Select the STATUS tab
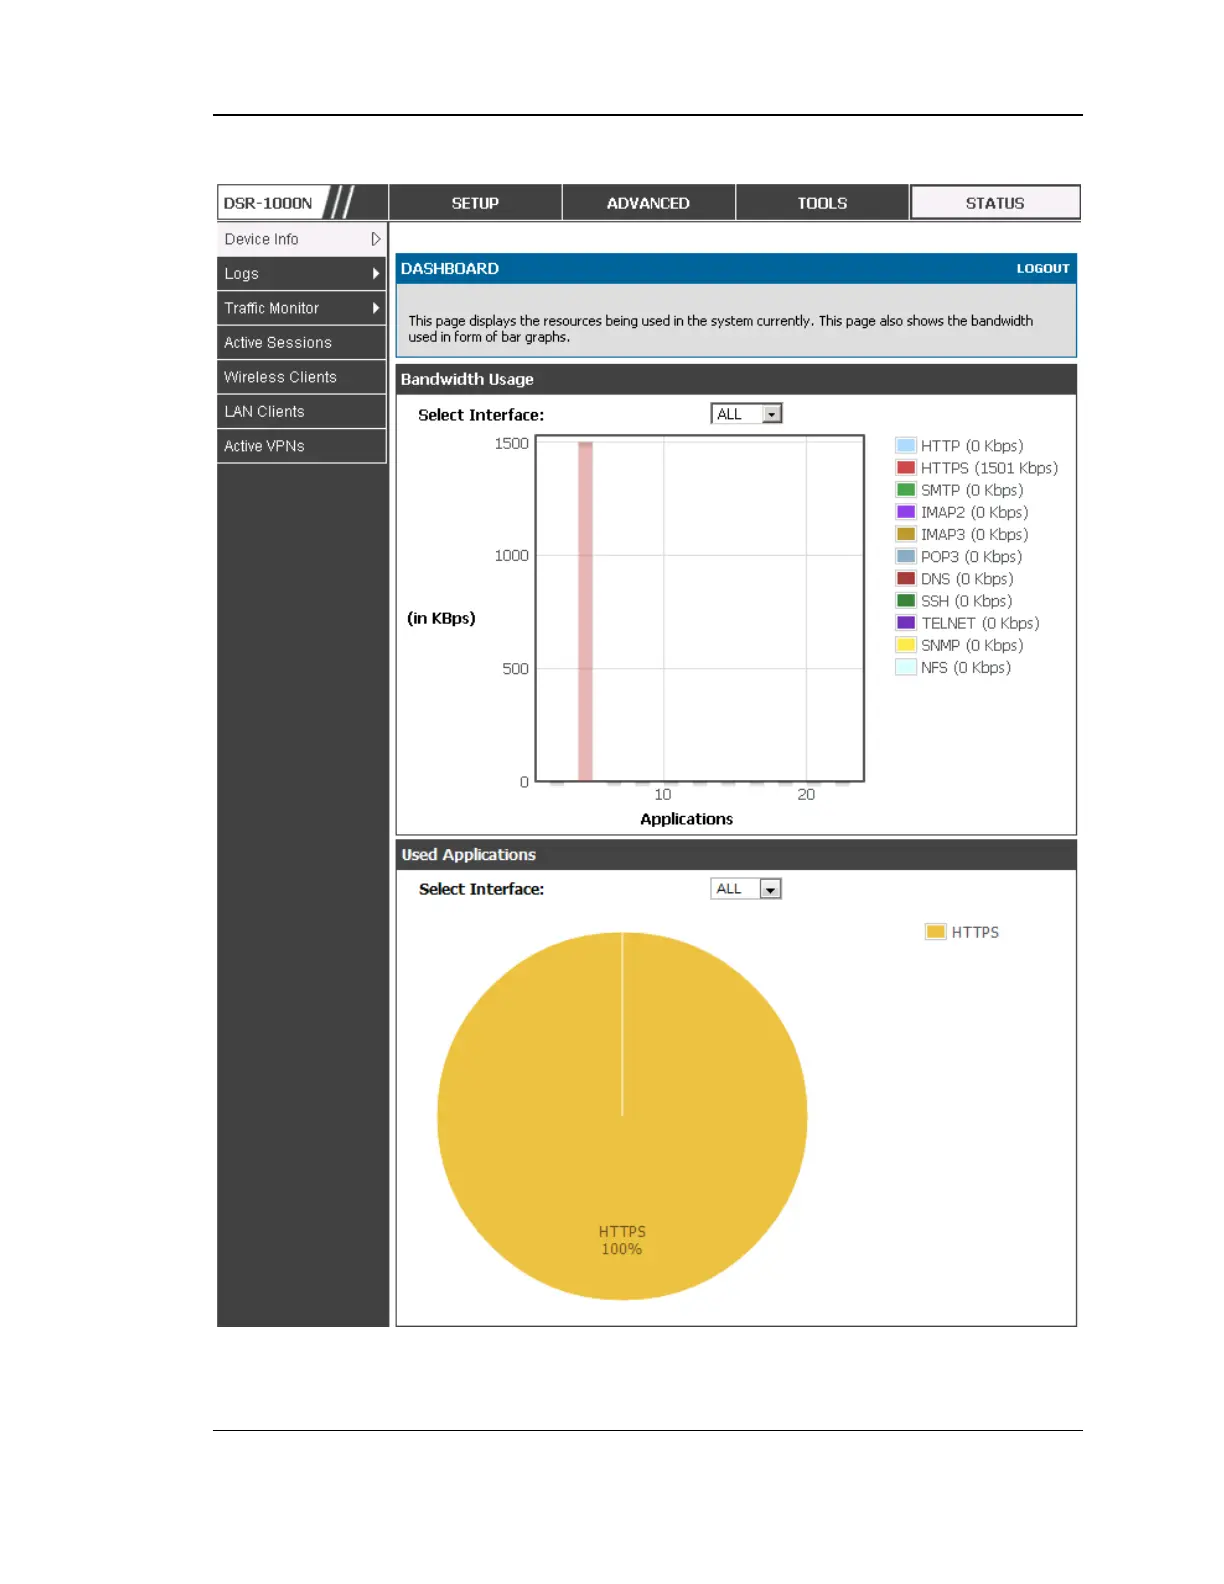Viewport: 1224px width, 1584px height. pyautogui.click(x=994, y=203)
